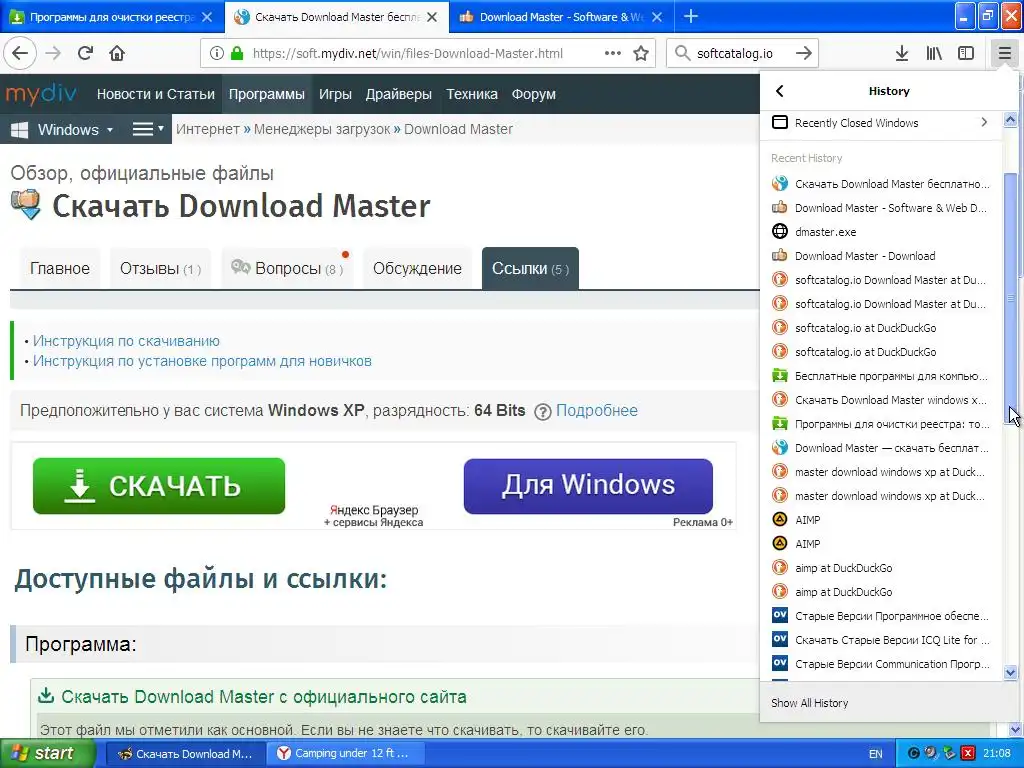Bookmark this page with the star
The image size is (1024, 768).
tap(641, 53)
